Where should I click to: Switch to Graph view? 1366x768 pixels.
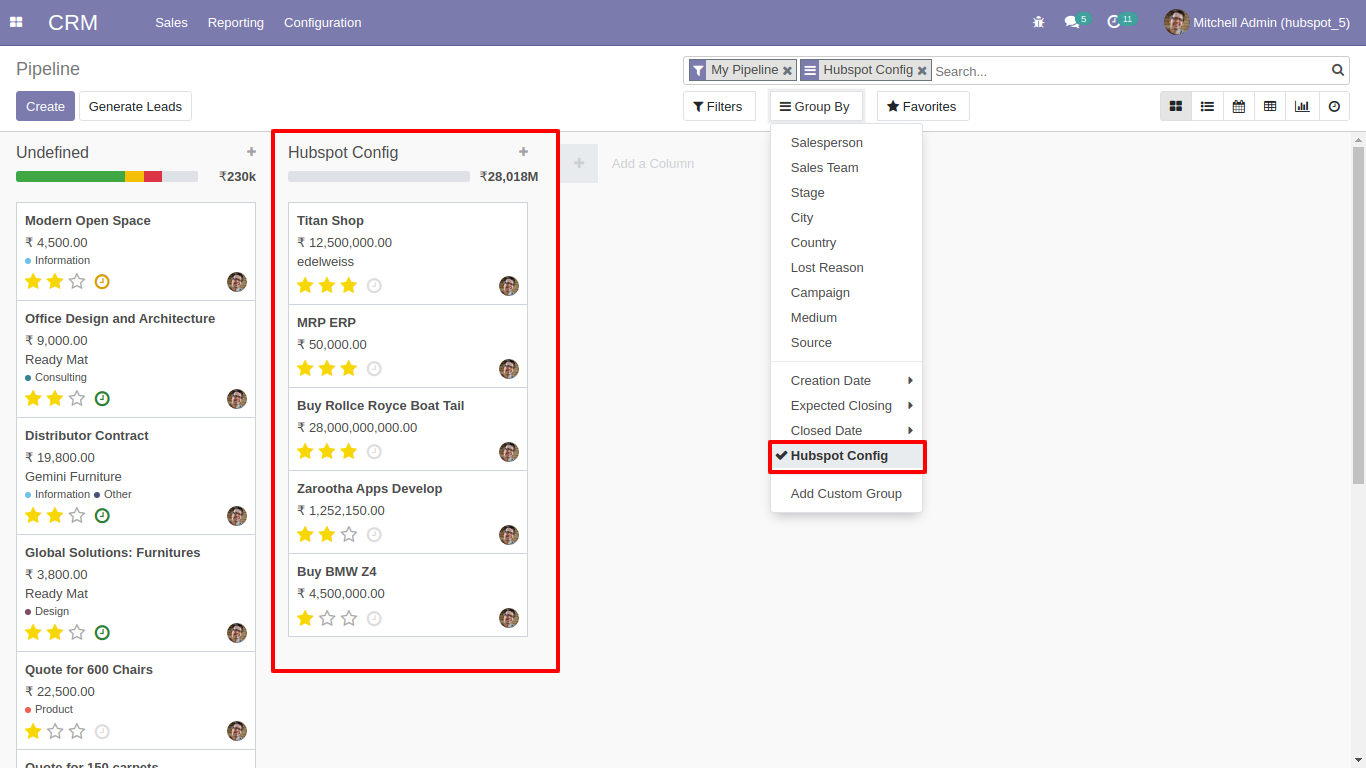(1301, 106)
